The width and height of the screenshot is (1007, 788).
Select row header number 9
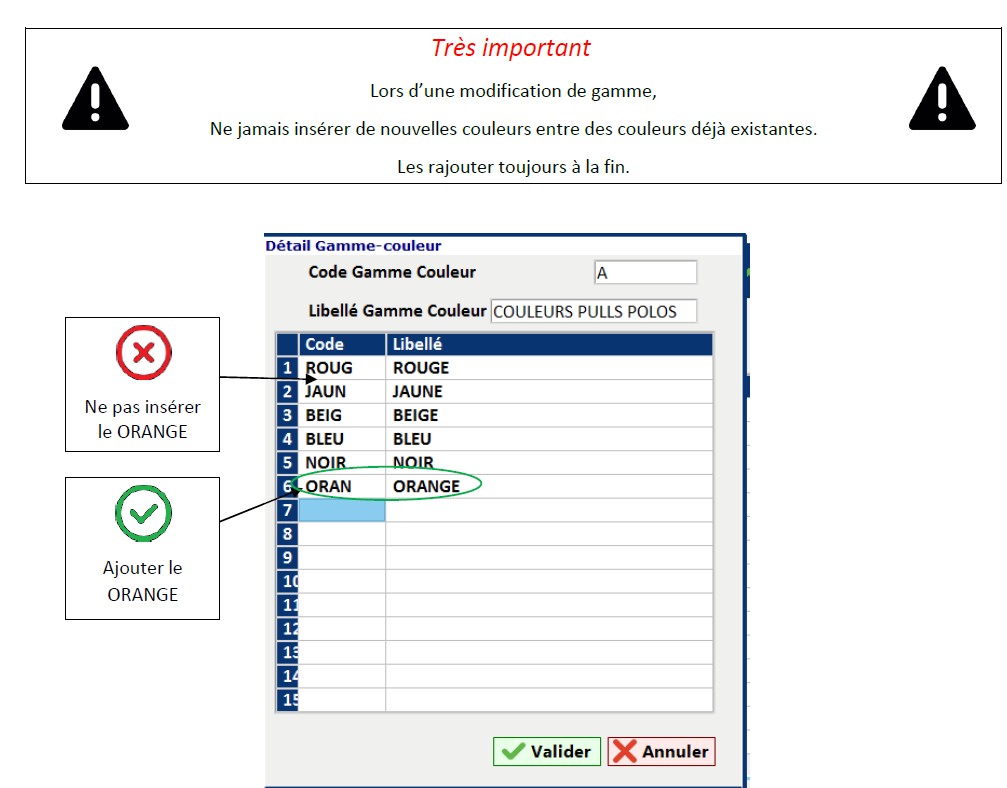(x=287, y=557)
